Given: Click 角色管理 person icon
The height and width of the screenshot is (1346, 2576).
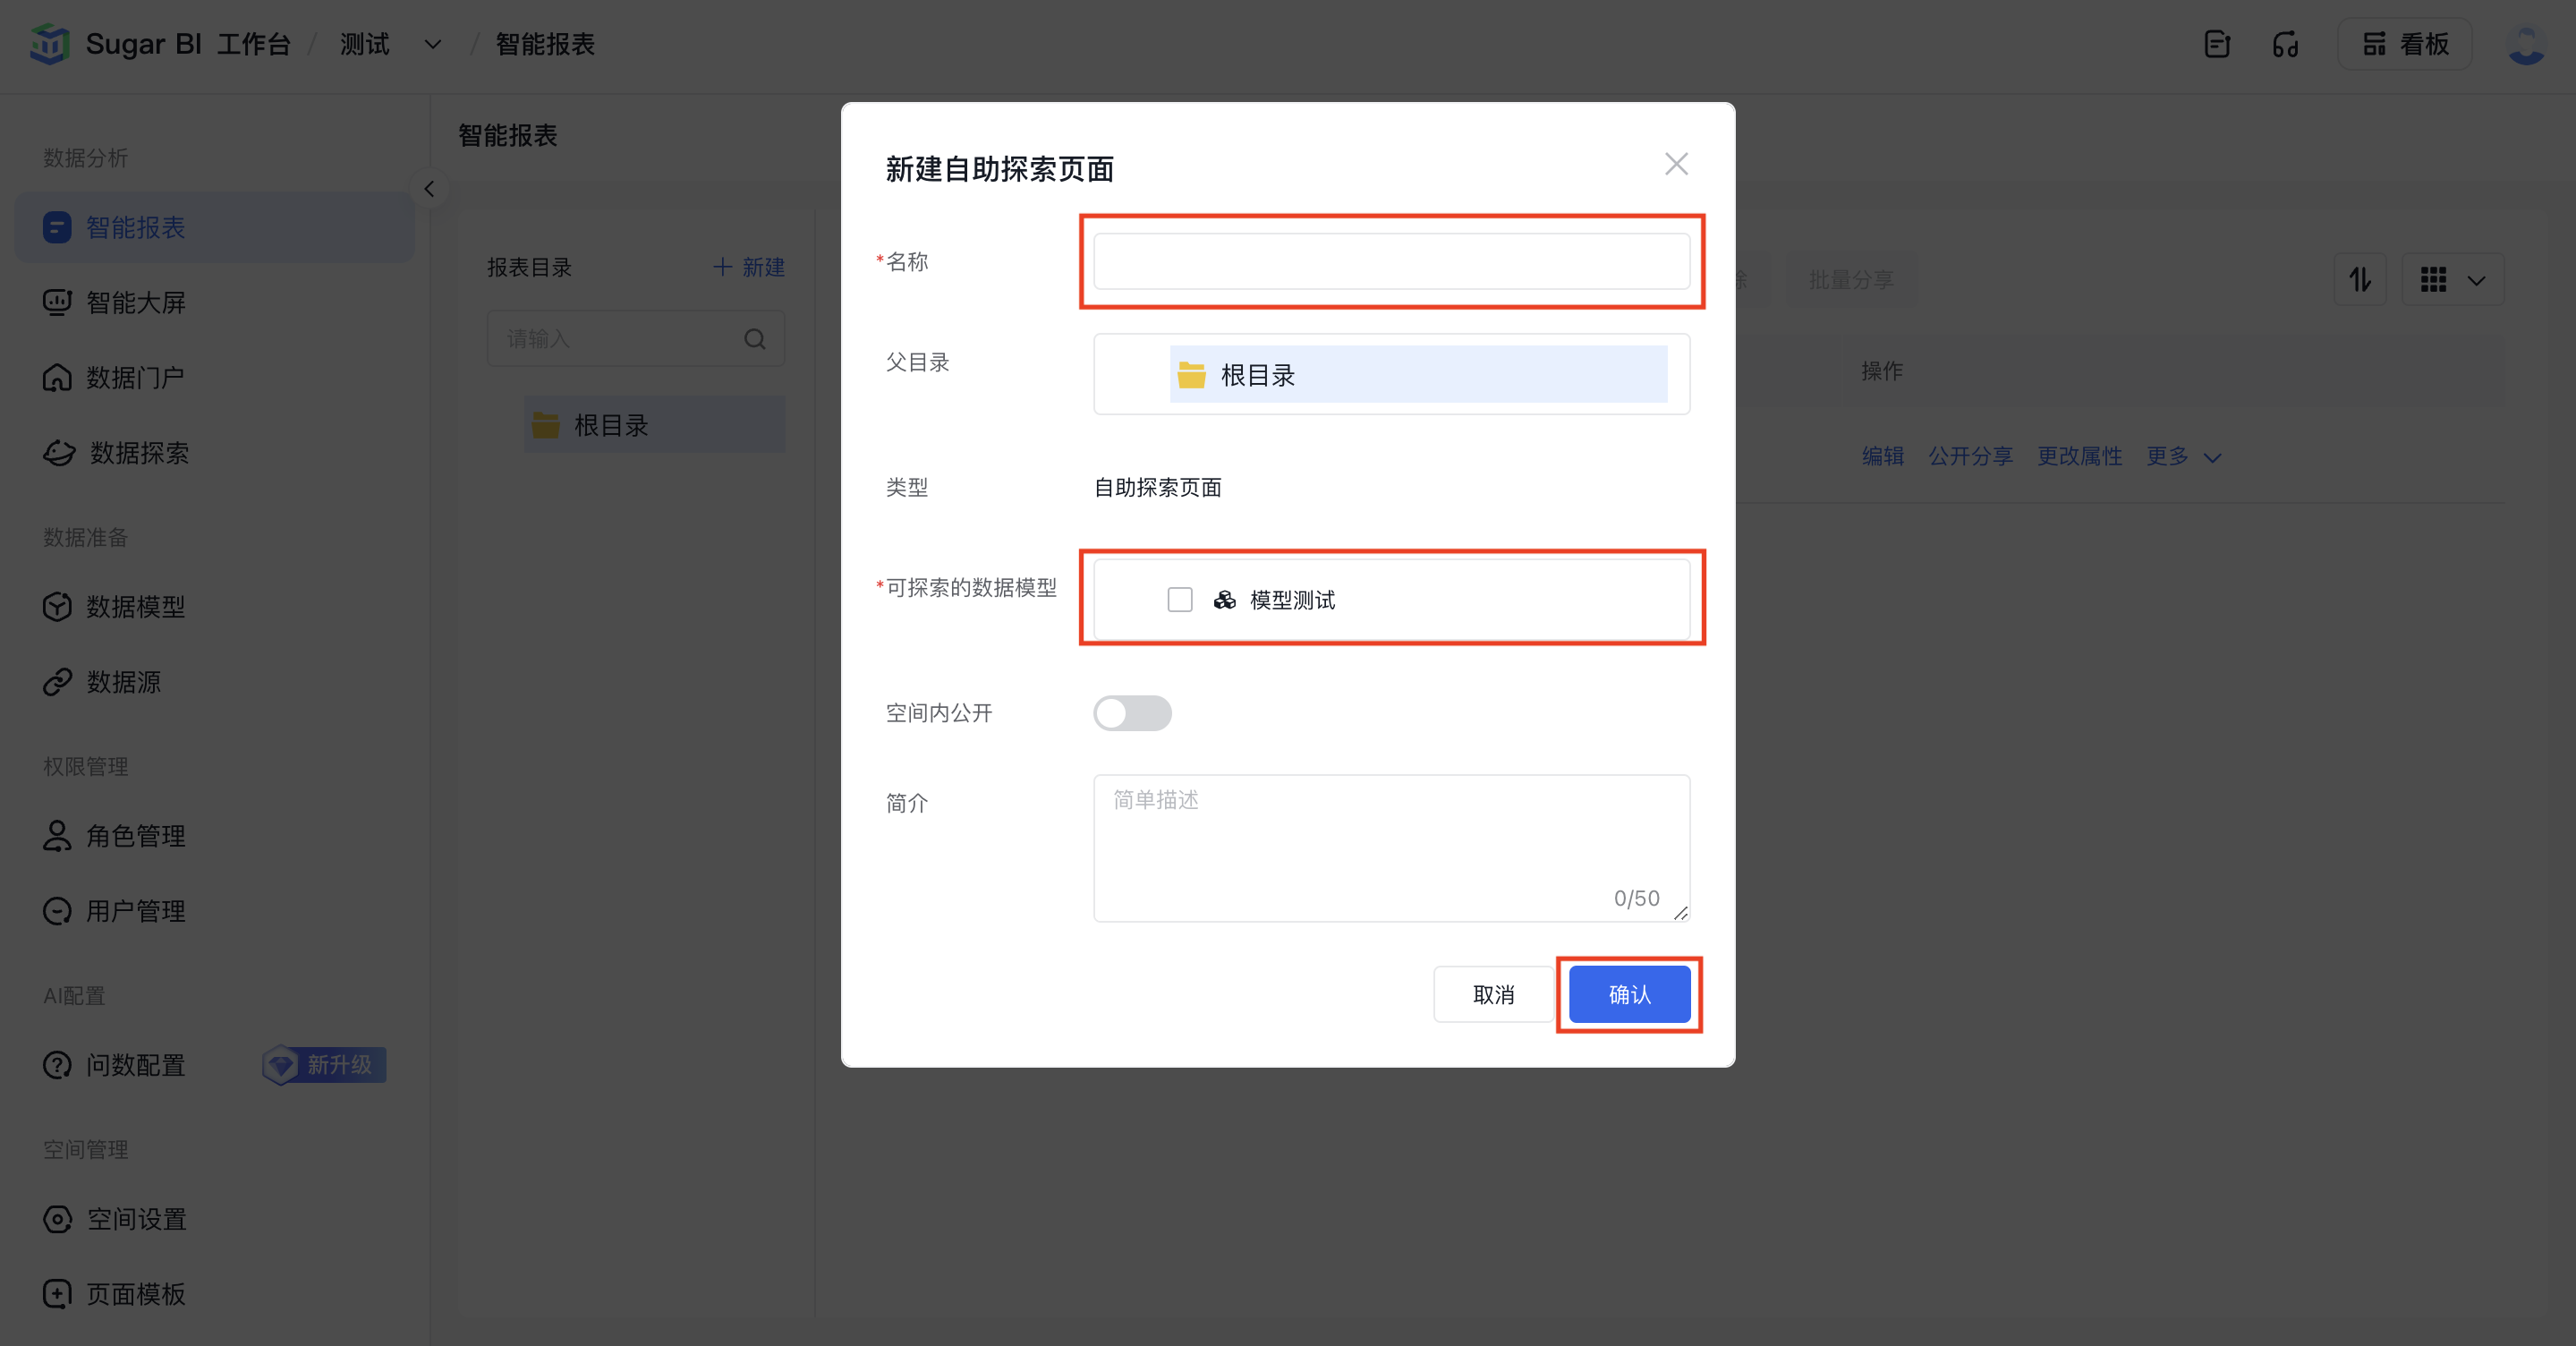Looking at the screenshot, I should (57, 836).
